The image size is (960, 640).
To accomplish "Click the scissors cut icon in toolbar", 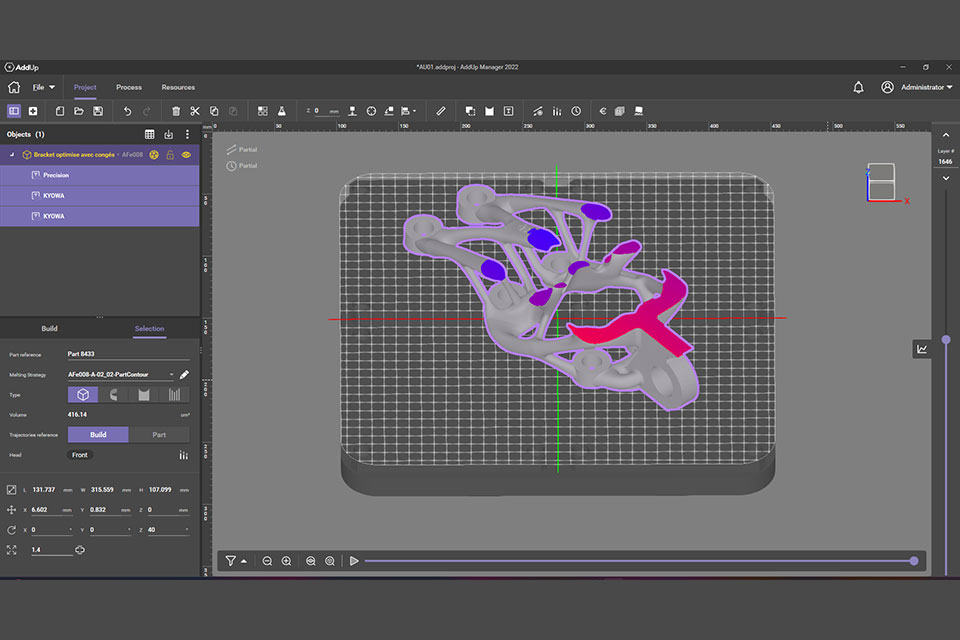I will click(195, 111).
